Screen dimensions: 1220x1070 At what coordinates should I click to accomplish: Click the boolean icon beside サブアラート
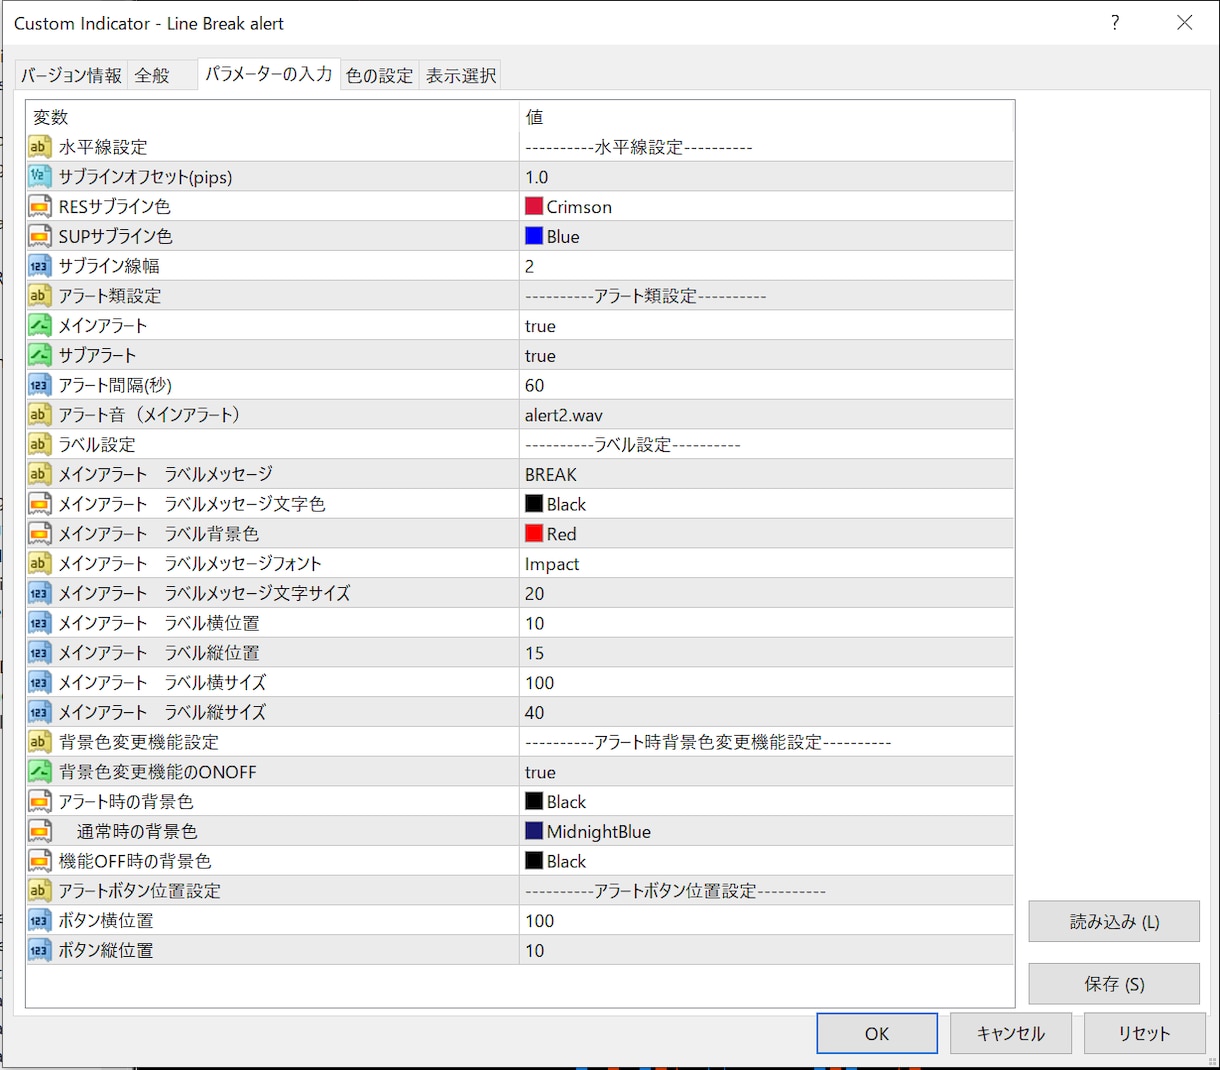tap(39, 355)
